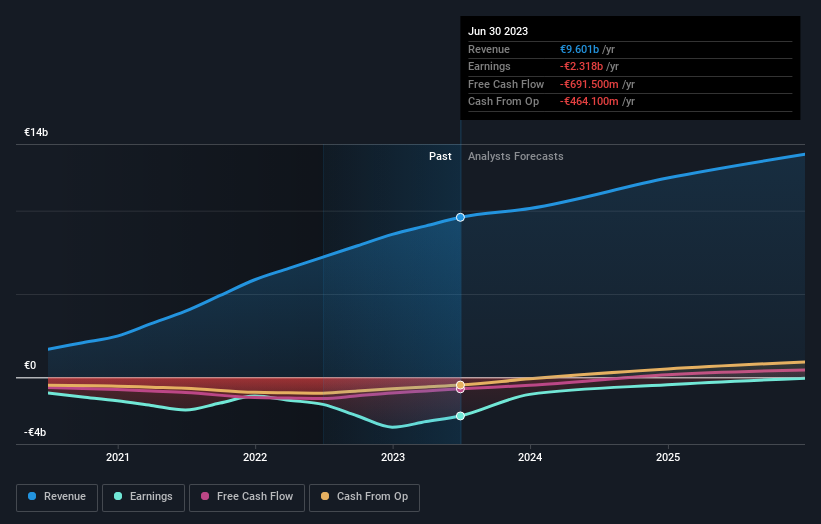Image resolution: width=821 pixels, height=524 pixels.
Task: Select the Cash From Op data point marker
Action: tap(460, 385)
